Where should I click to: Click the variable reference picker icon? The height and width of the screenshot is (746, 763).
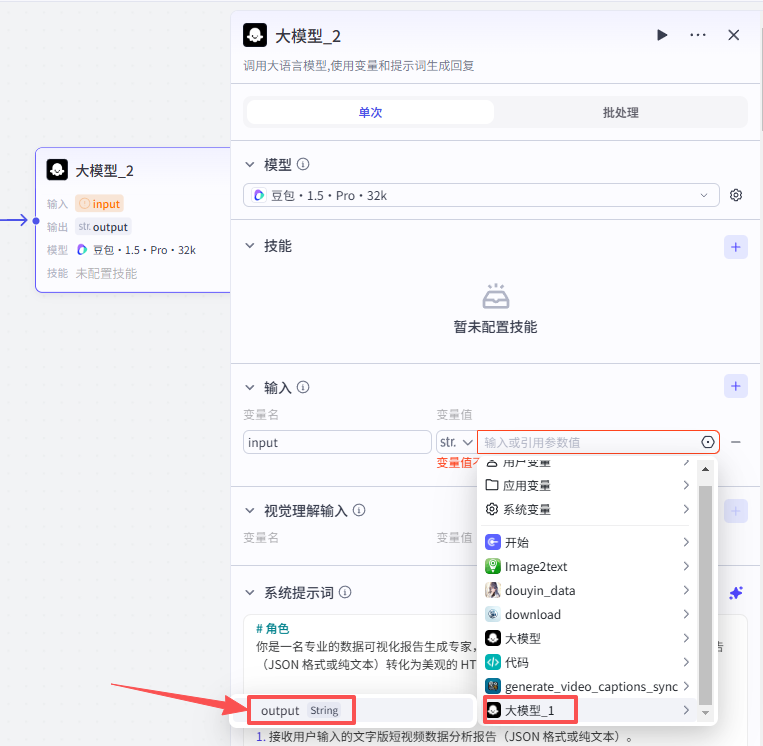(x=708, y=442)
